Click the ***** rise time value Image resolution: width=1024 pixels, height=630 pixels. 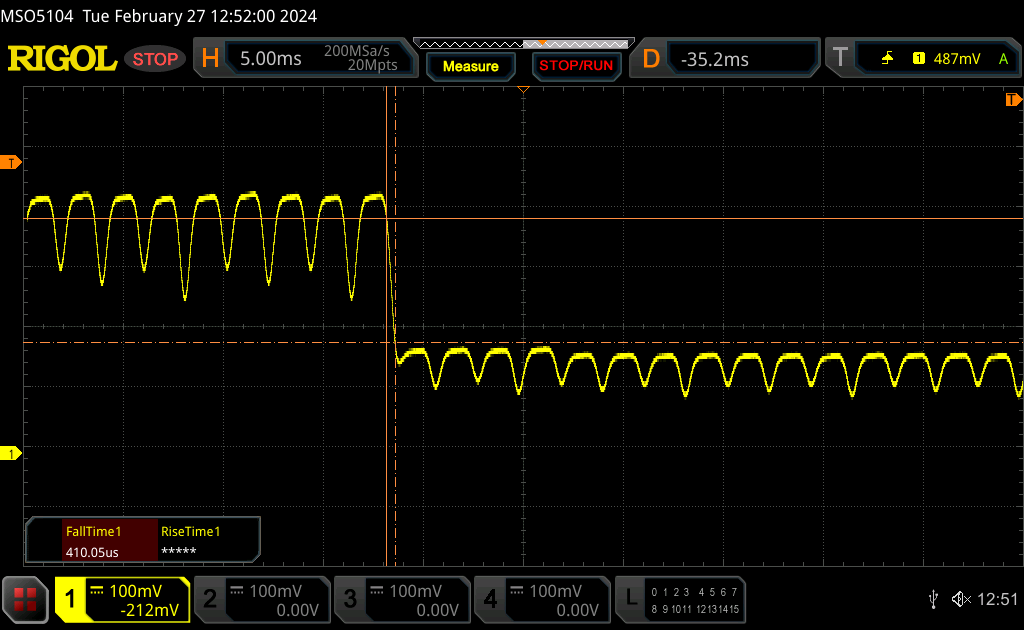(x=178, y=552)
